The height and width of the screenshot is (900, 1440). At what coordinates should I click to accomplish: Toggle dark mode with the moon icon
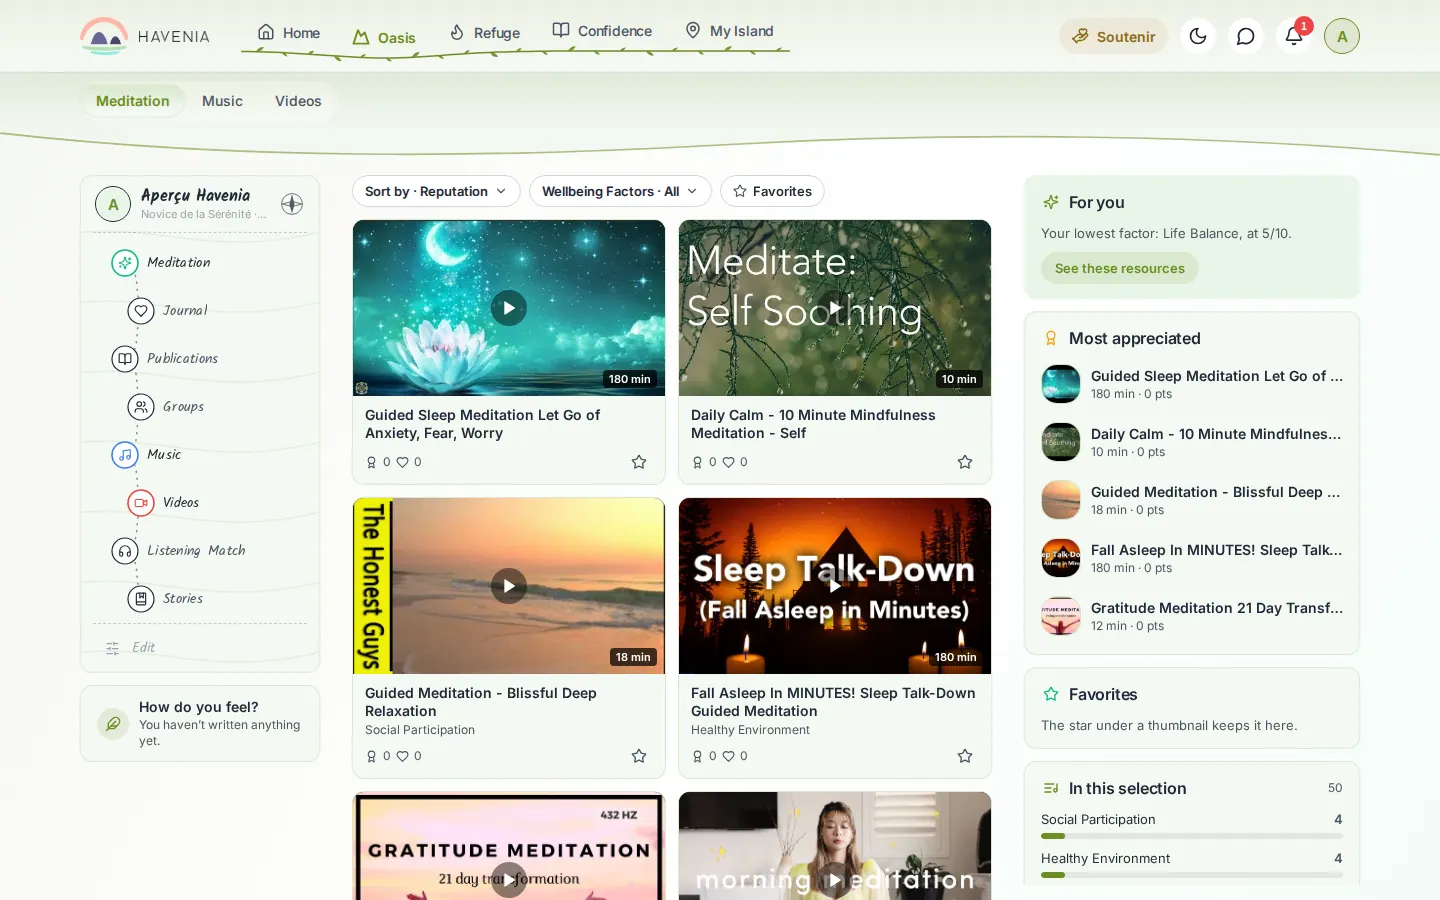(1198, 36)
